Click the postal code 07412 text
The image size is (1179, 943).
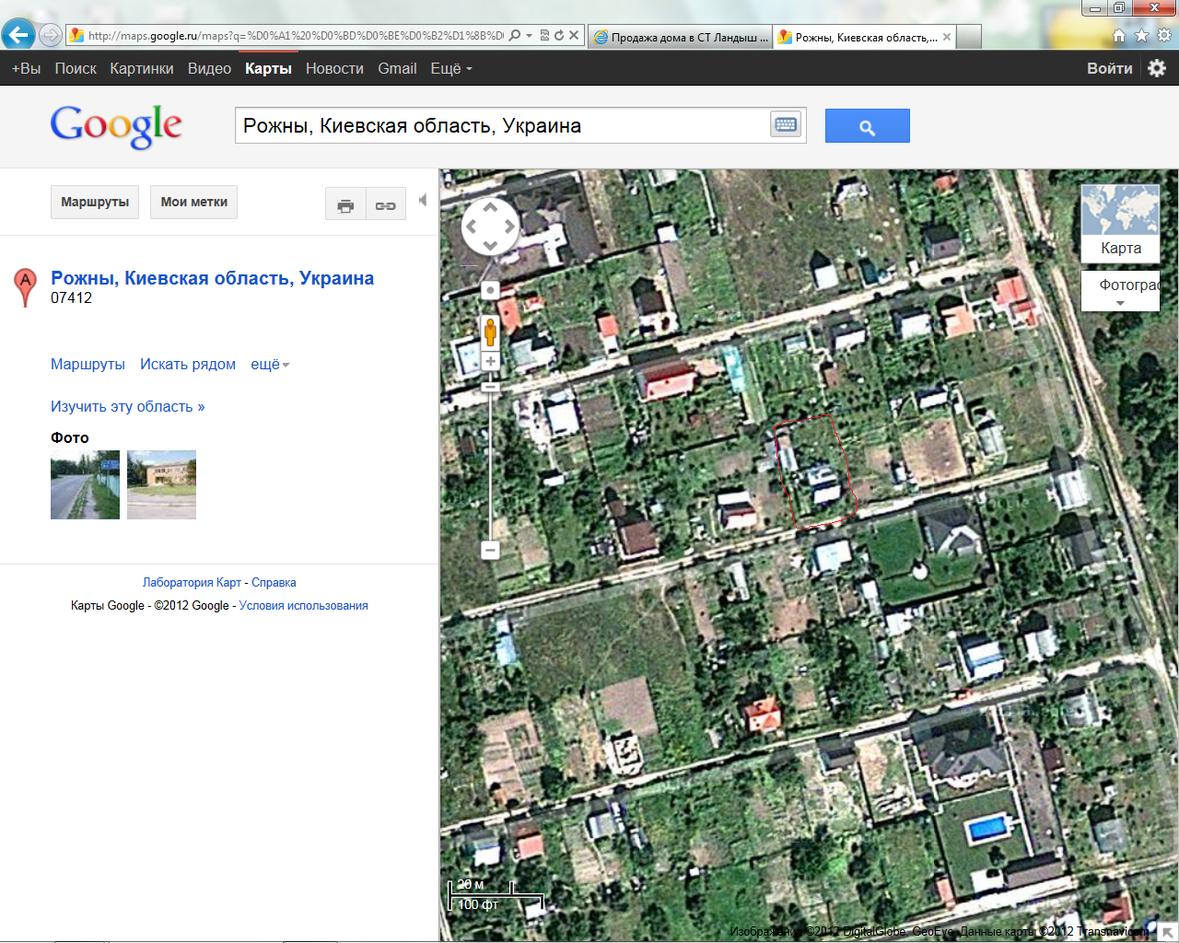[x=71, y=298]
